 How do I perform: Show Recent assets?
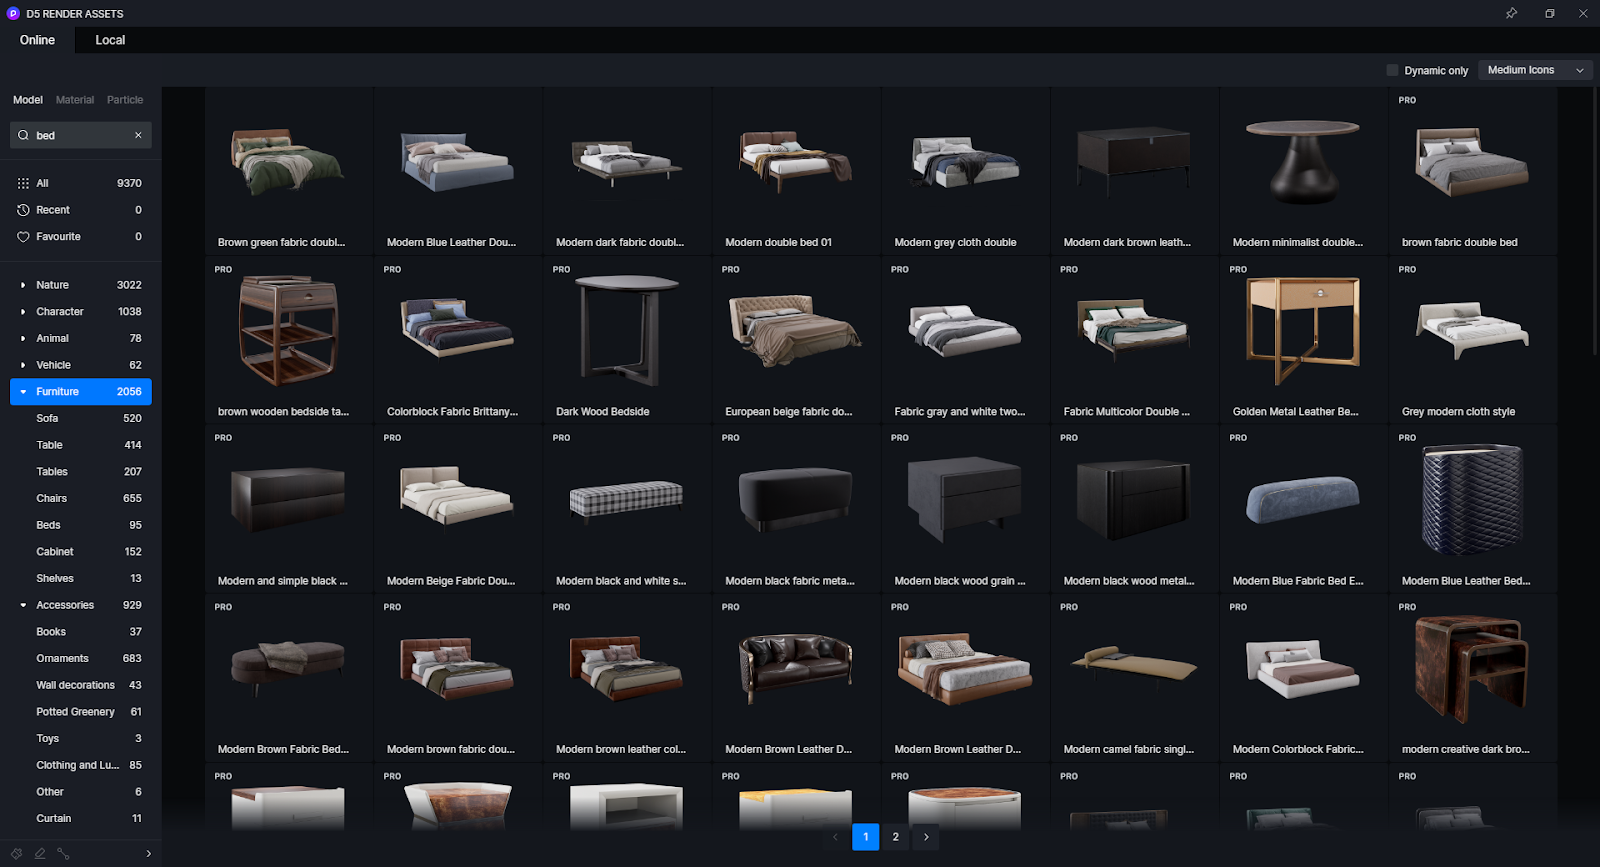[80, 210]
